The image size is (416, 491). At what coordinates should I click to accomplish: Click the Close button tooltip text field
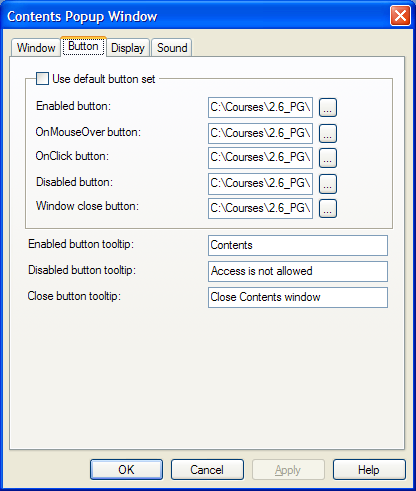(x=298, y=297)
